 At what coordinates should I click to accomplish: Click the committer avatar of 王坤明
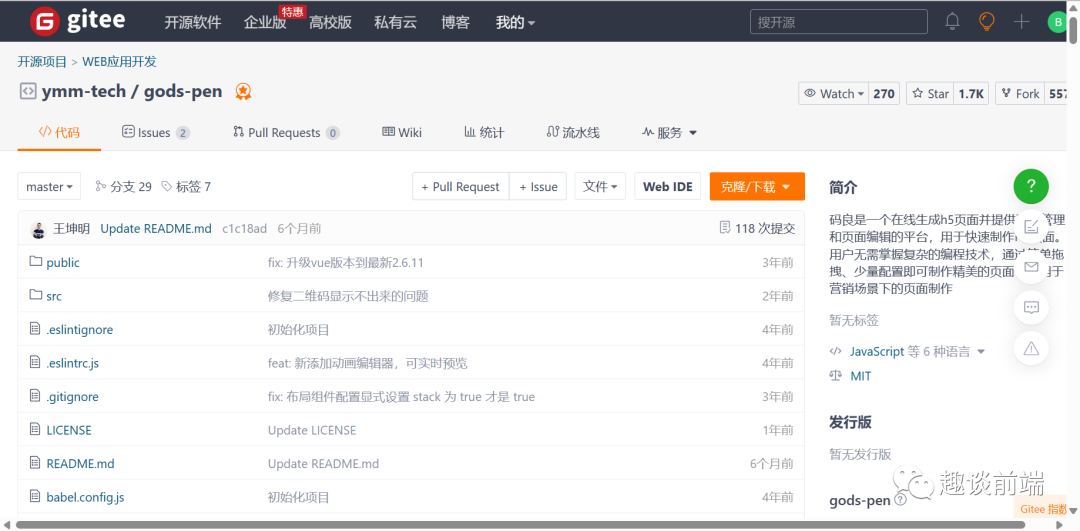click(x=39, y=229)
